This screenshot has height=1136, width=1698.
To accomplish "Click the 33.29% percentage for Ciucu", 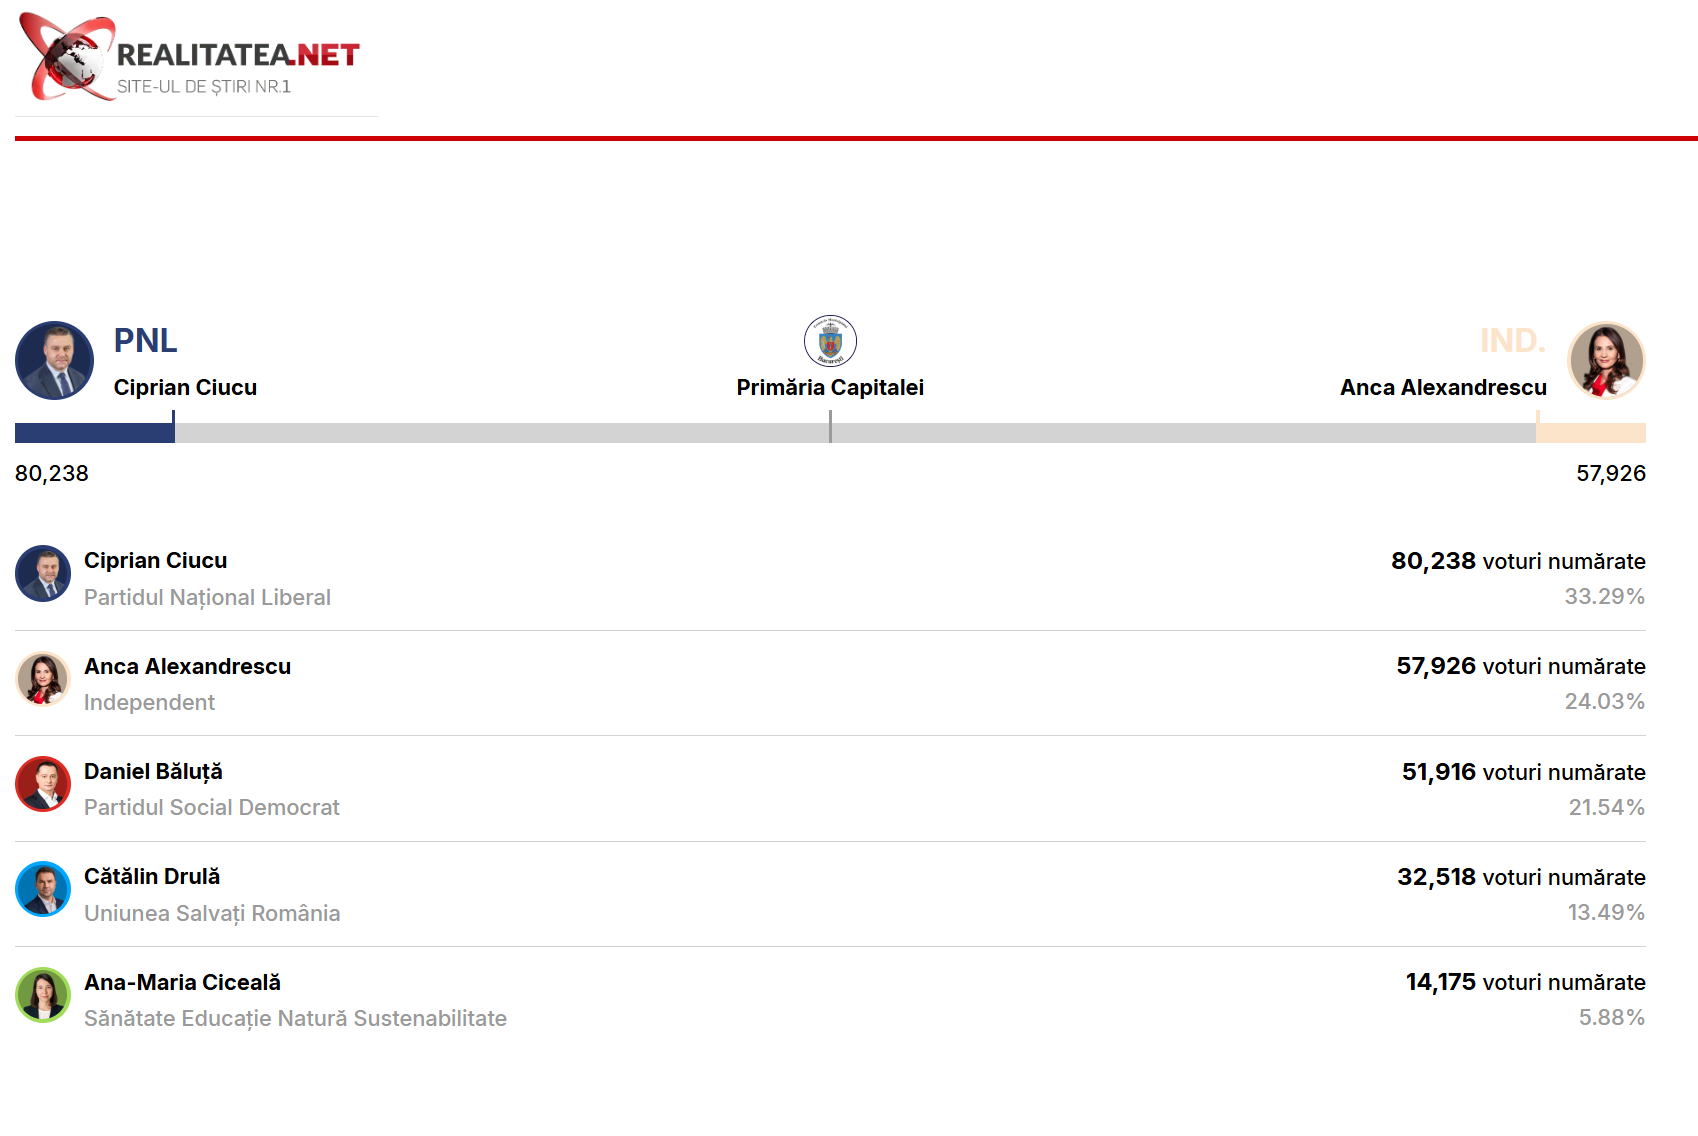I will point(1604,597).
